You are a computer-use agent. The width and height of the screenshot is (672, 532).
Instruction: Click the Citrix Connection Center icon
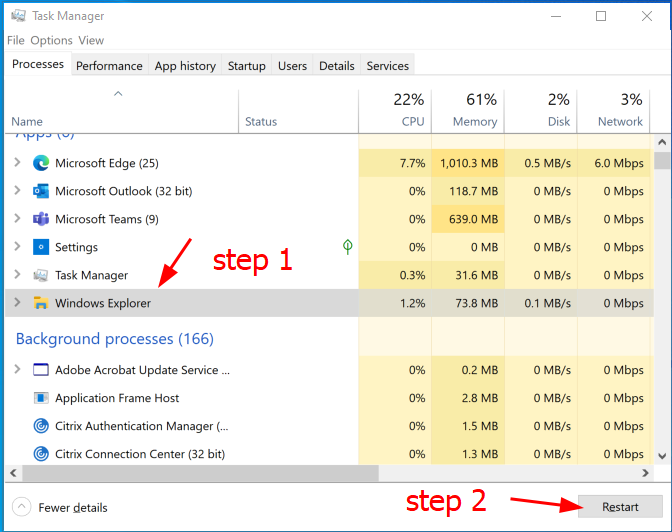[41, 454]
